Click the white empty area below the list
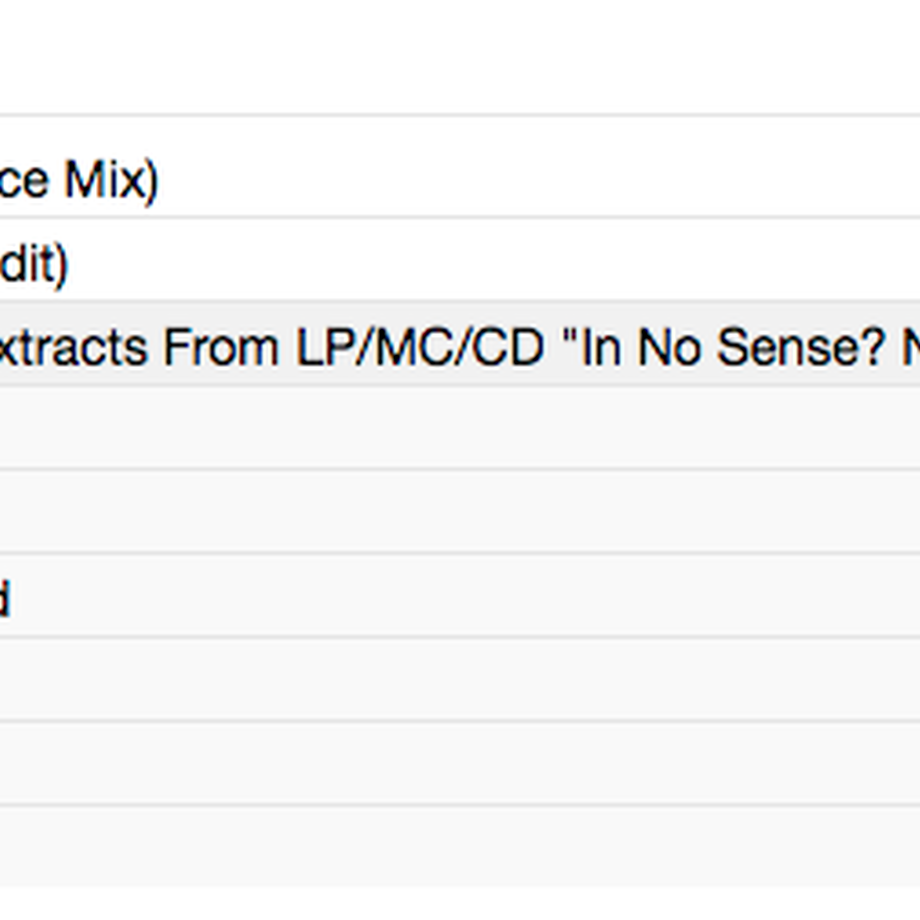920x920 pixels. tap(460, 904)
